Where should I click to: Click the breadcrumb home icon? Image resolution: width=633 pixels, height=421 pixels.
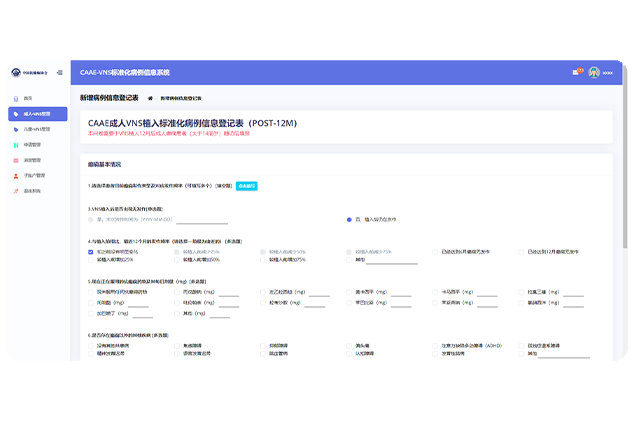pos(150,98)
